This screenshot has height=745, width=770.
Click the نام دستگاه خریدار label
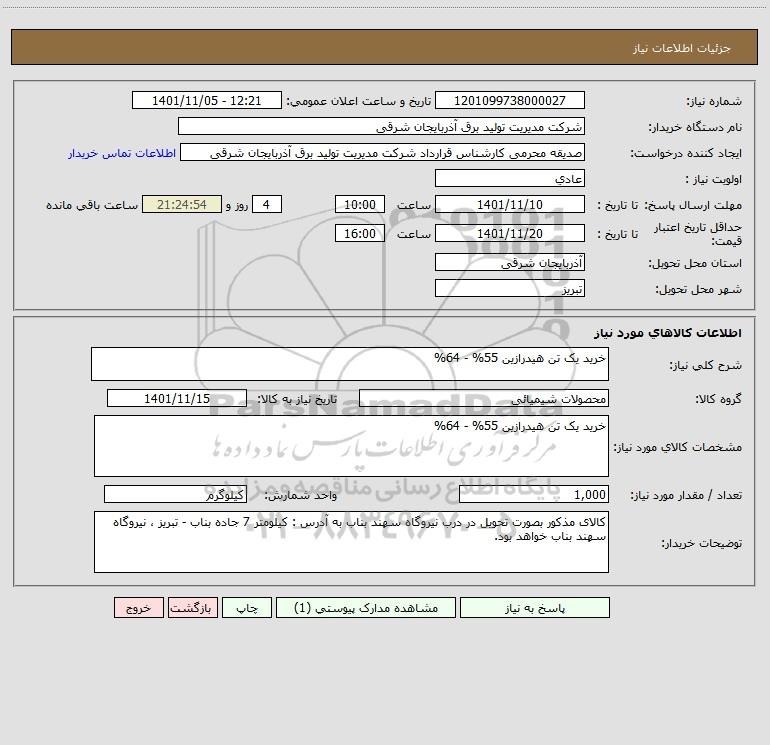click(695, 127)
